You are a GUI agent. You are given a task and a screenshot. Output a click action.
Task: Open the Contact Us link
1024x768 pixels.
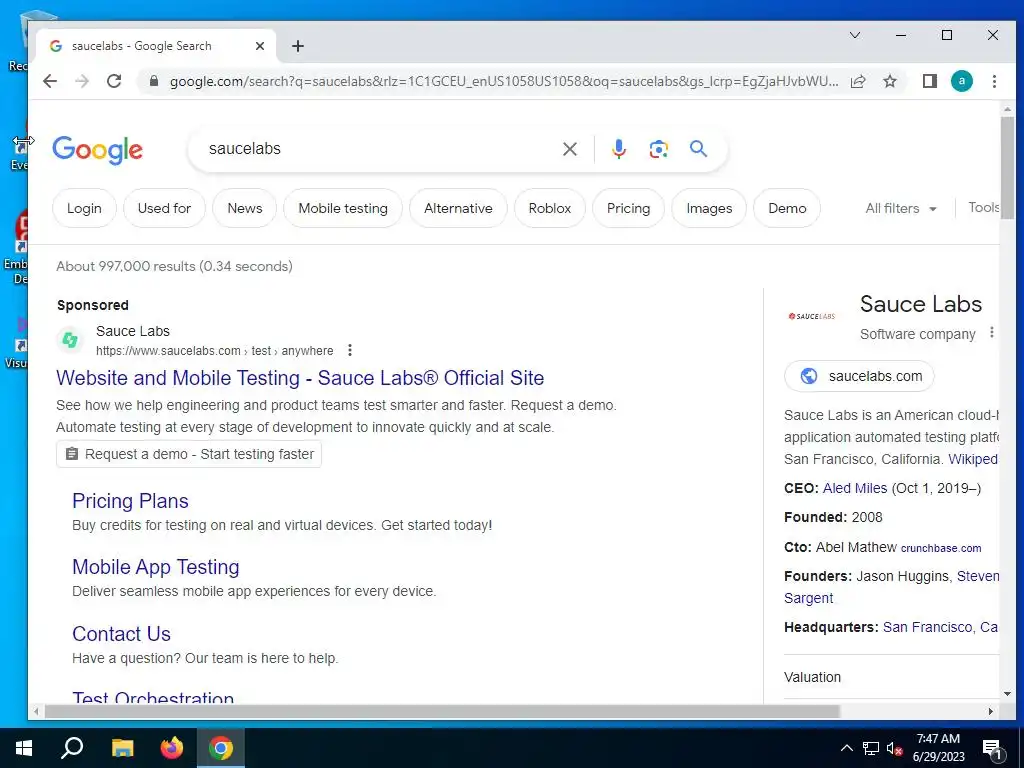(x=121, y=633)
